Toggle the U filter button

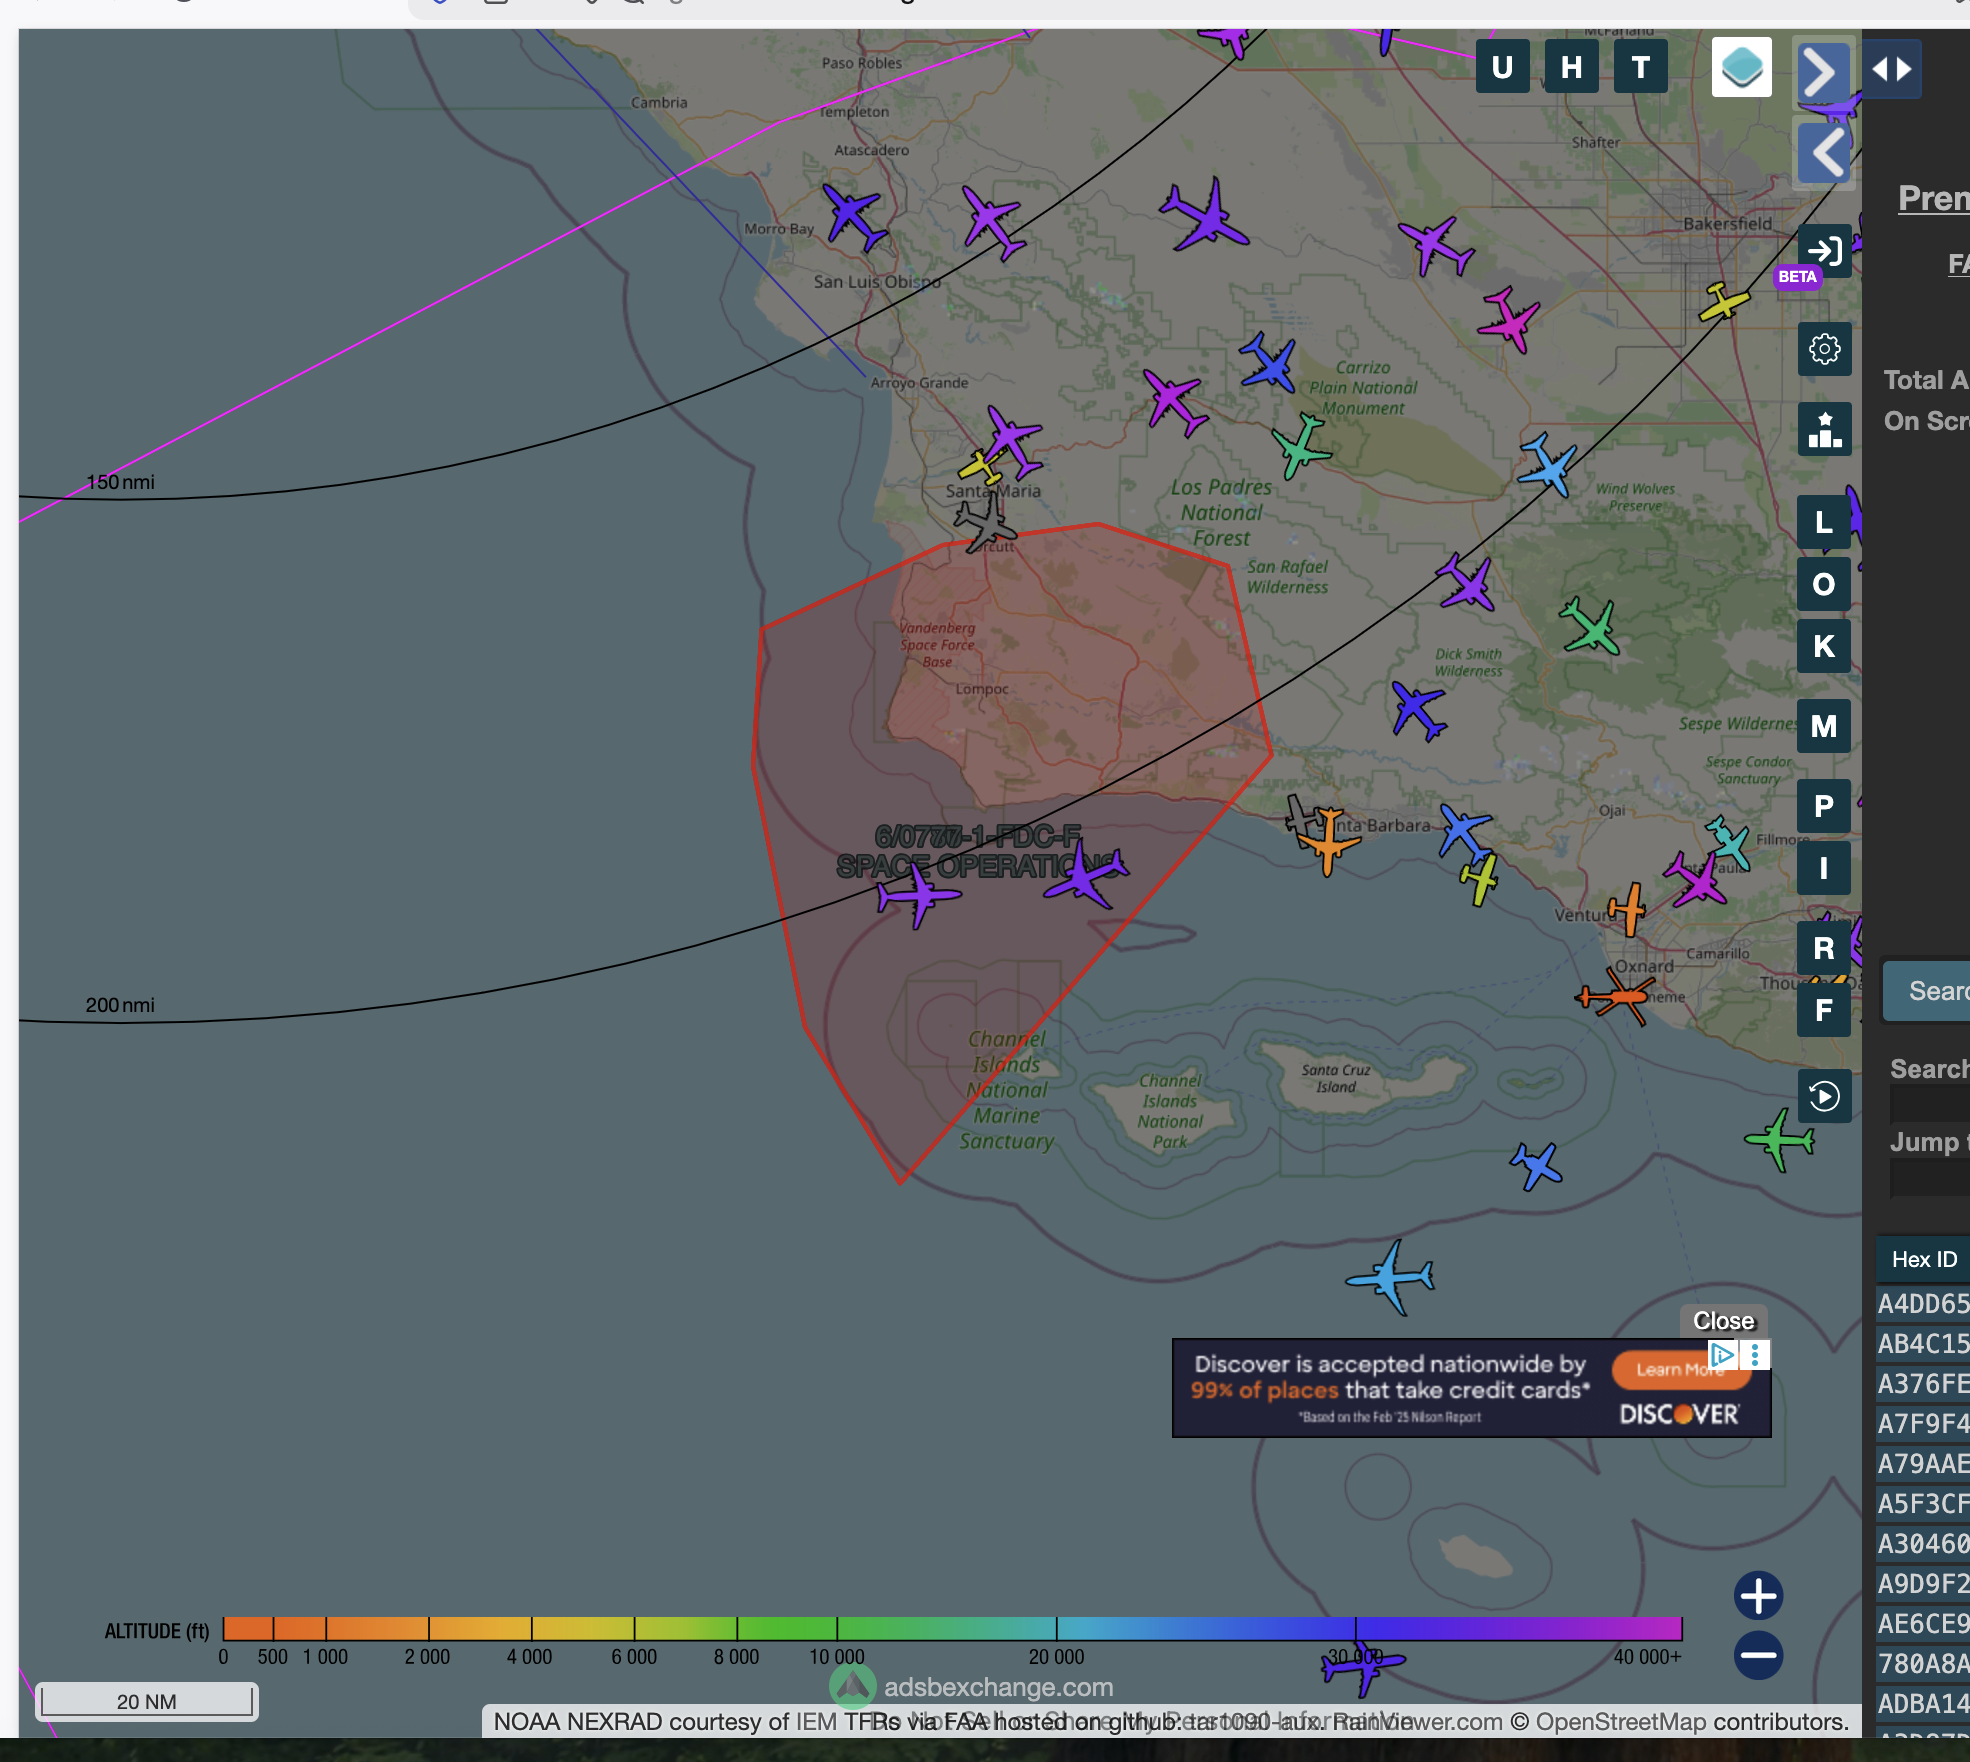(x=1502, y=67)
